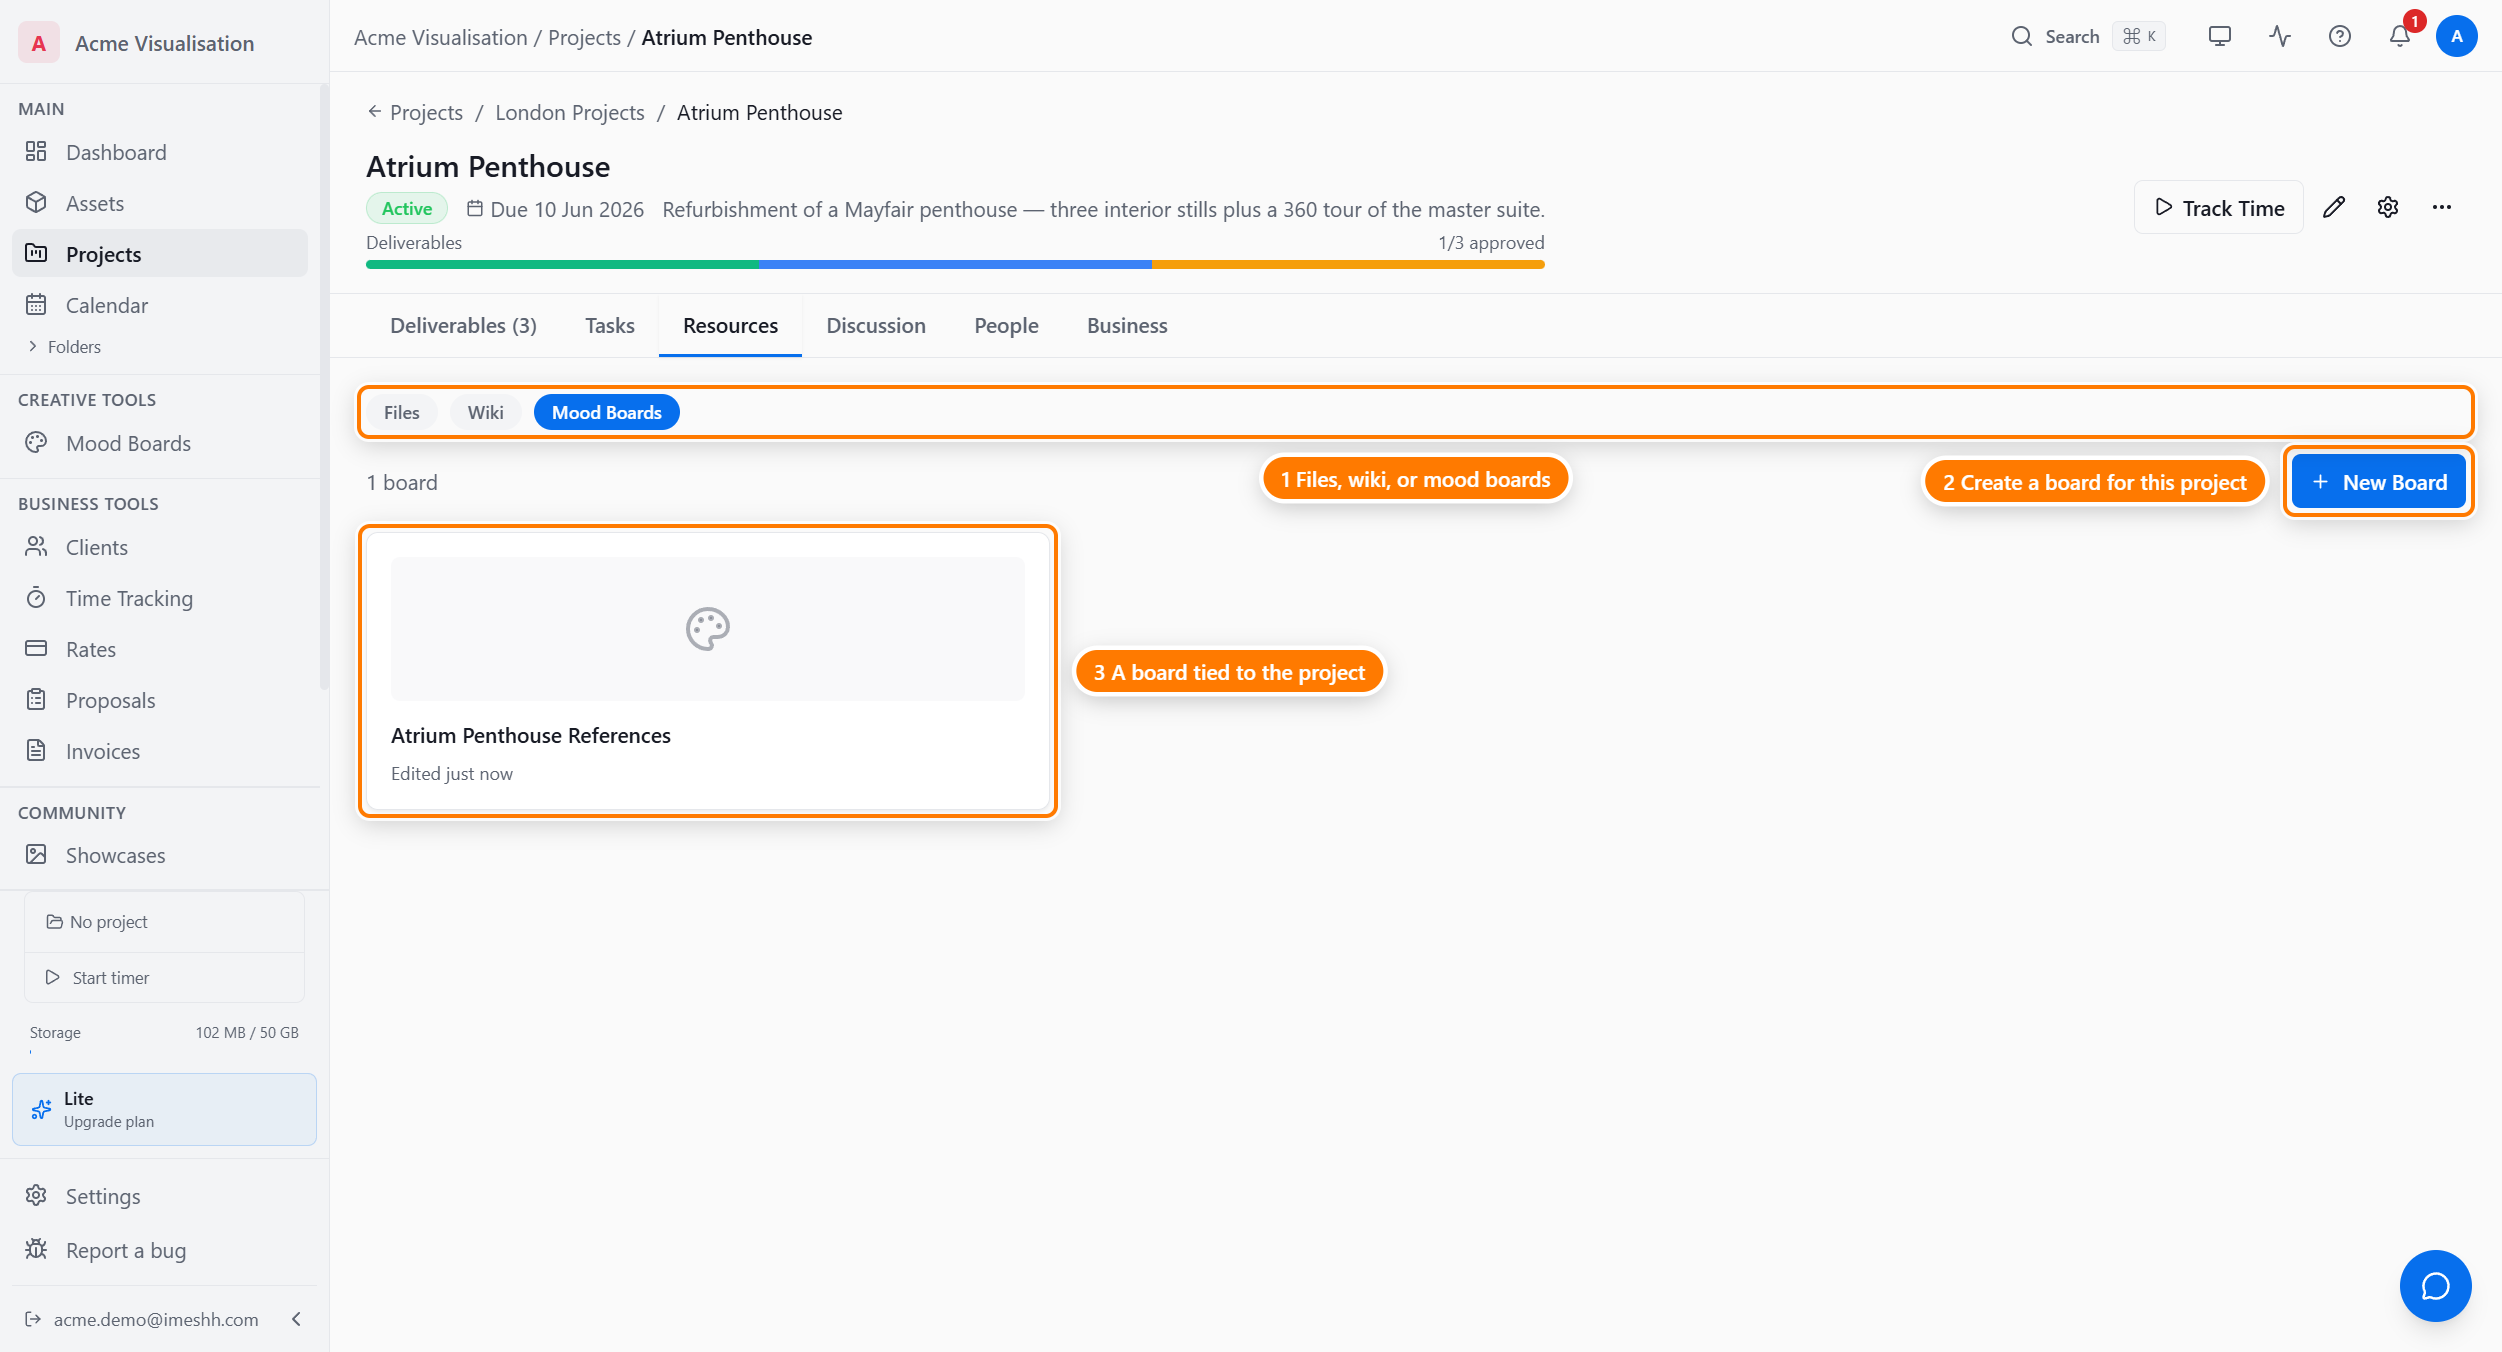Click the help question mark icon

(x=2339, y=37)
